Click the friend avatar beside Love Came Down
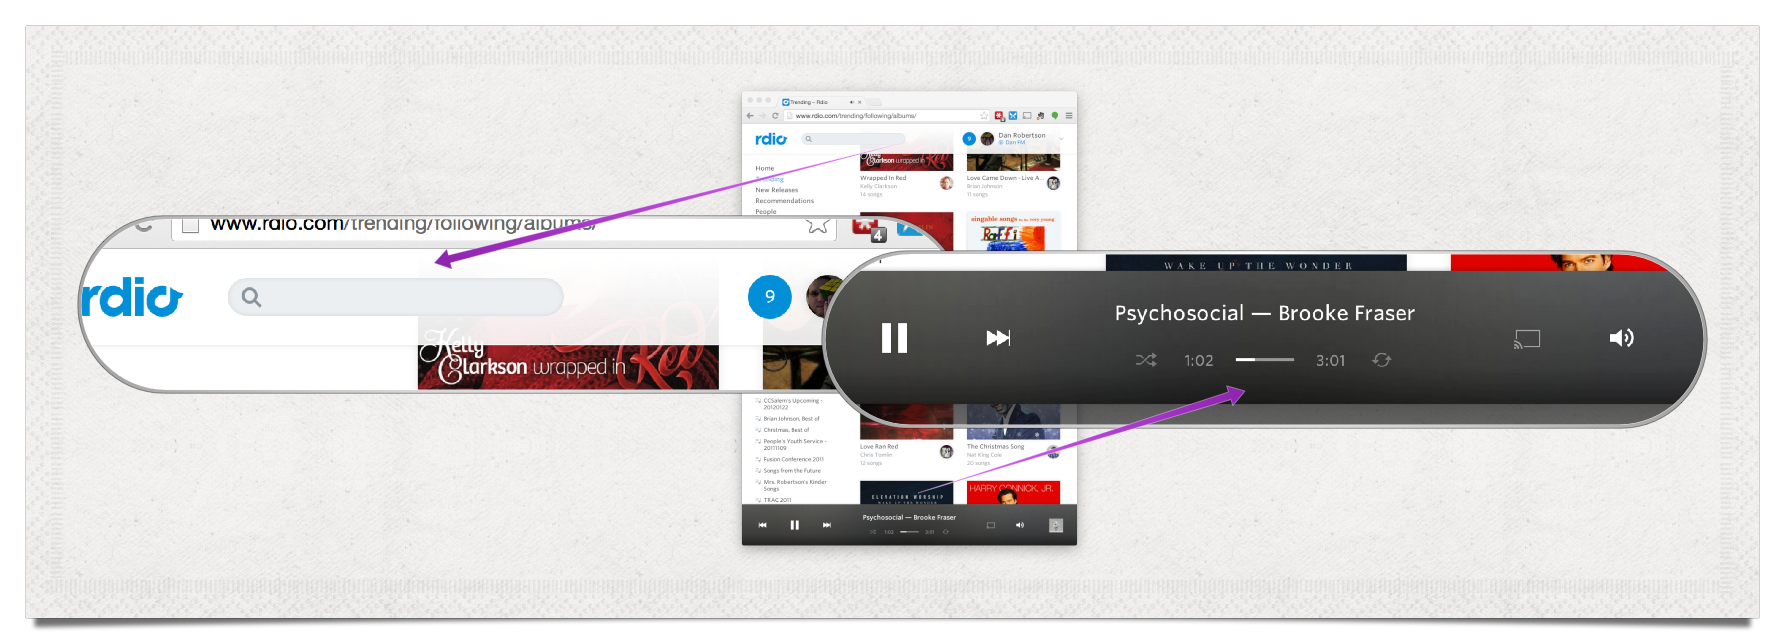 click(x=1053, y=183)
